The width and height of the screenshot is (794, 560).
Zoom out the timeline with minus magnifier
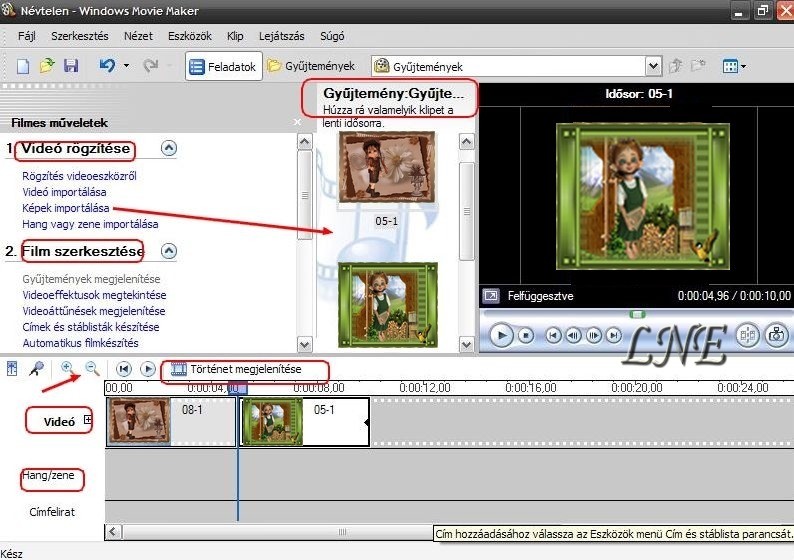point(92,368)
